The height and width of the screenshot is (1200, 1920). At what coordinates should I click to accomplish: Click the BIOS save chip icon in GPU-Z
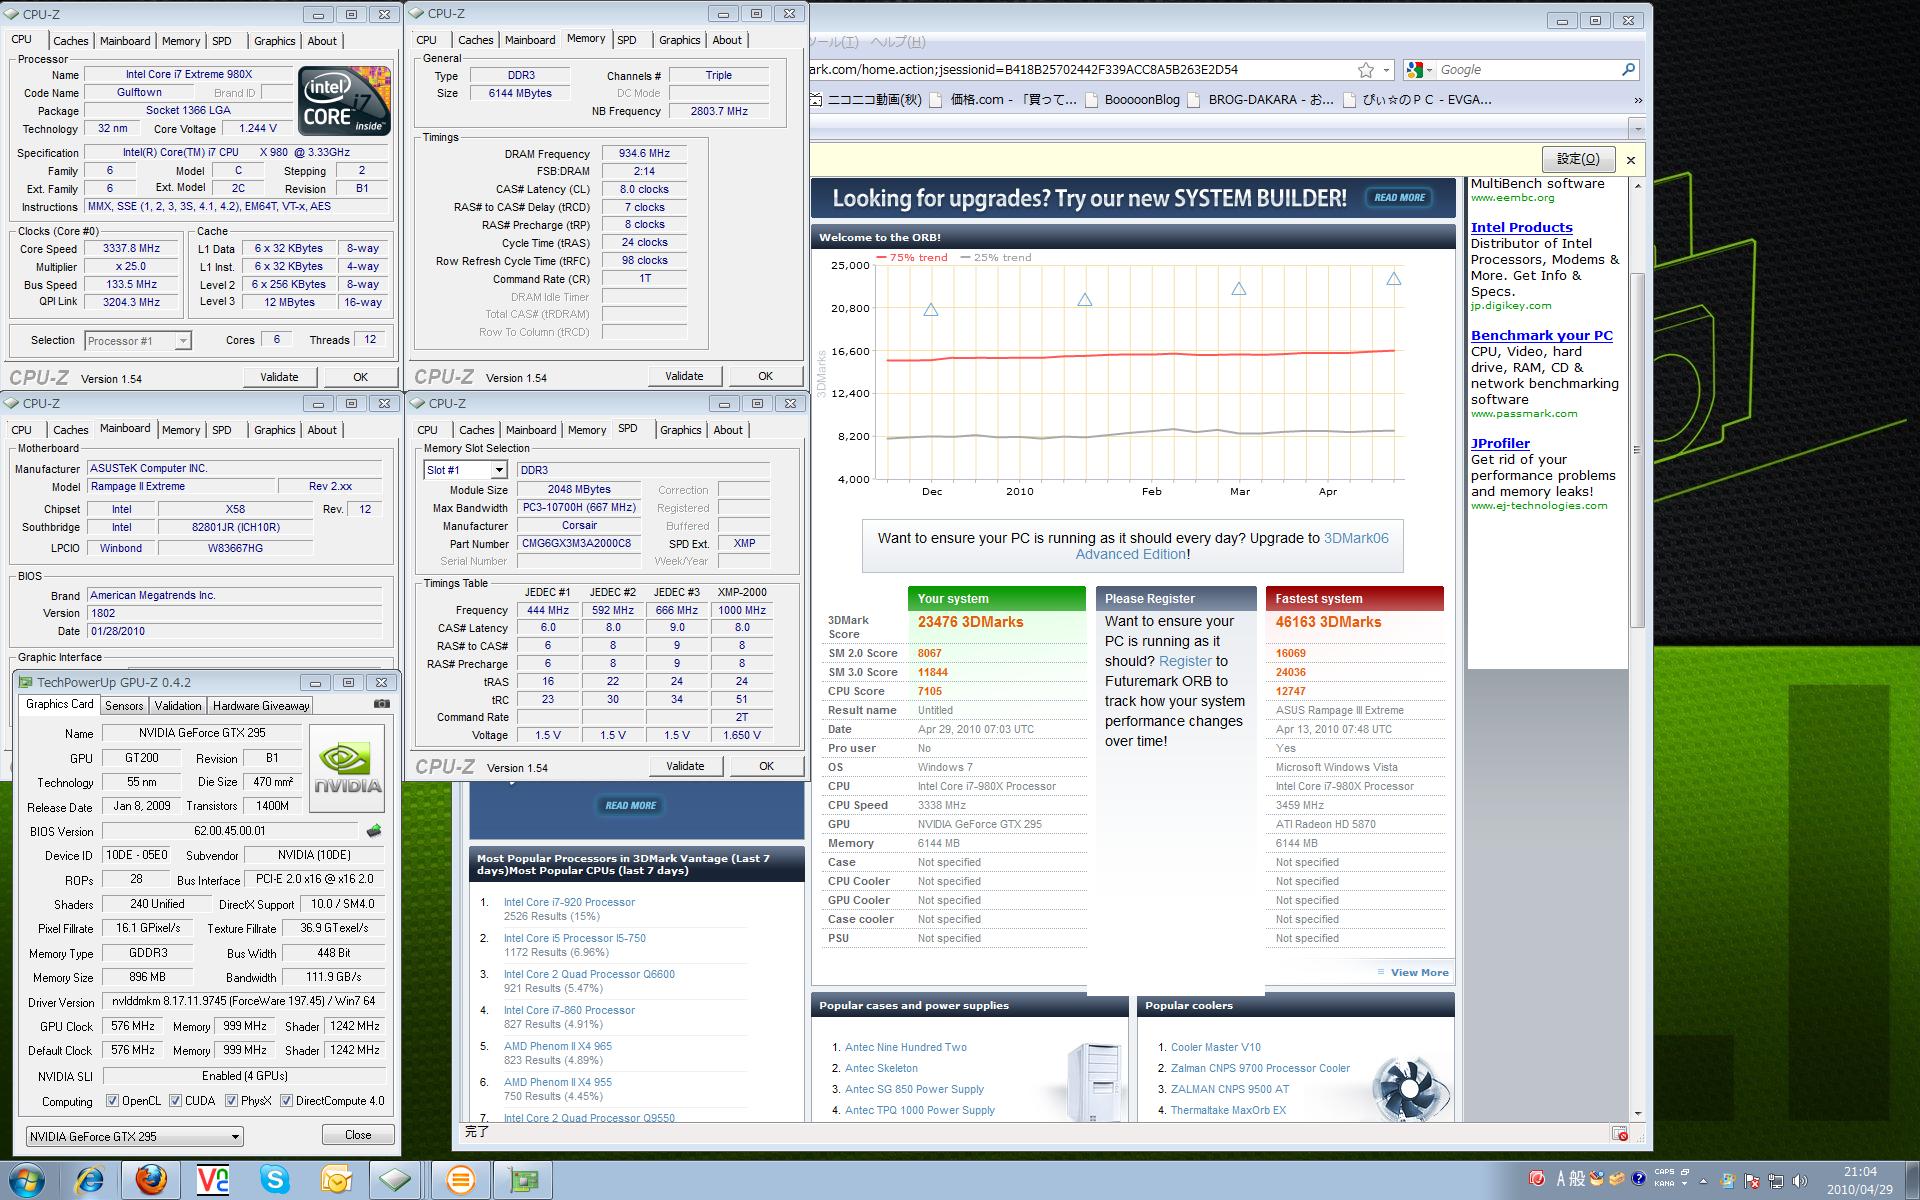(374, 831)
